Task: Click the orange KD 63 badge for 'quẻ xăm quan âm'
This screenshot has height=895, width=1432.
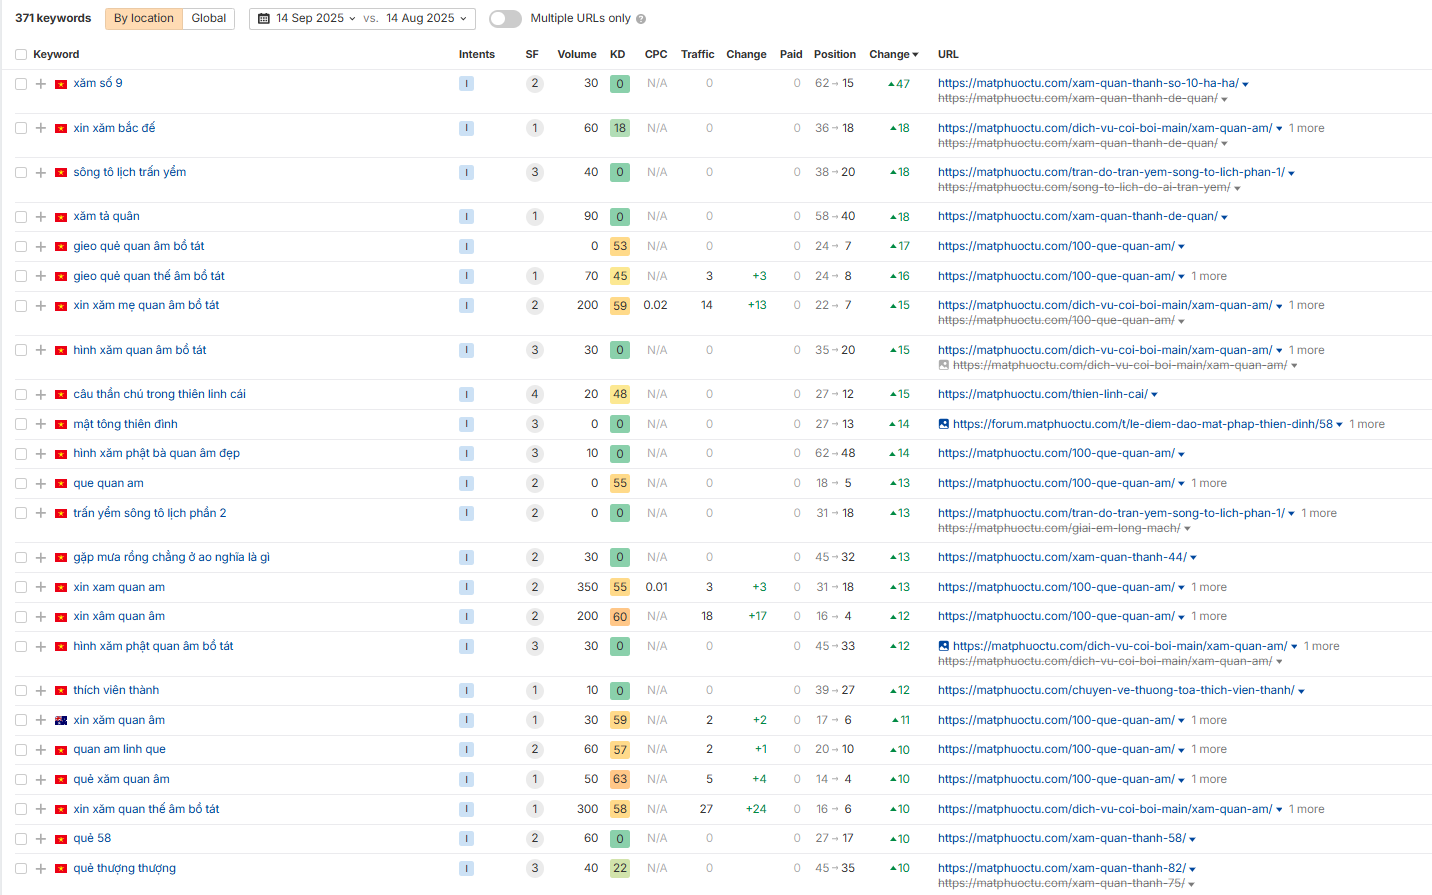Action: [x=620, y=779]
